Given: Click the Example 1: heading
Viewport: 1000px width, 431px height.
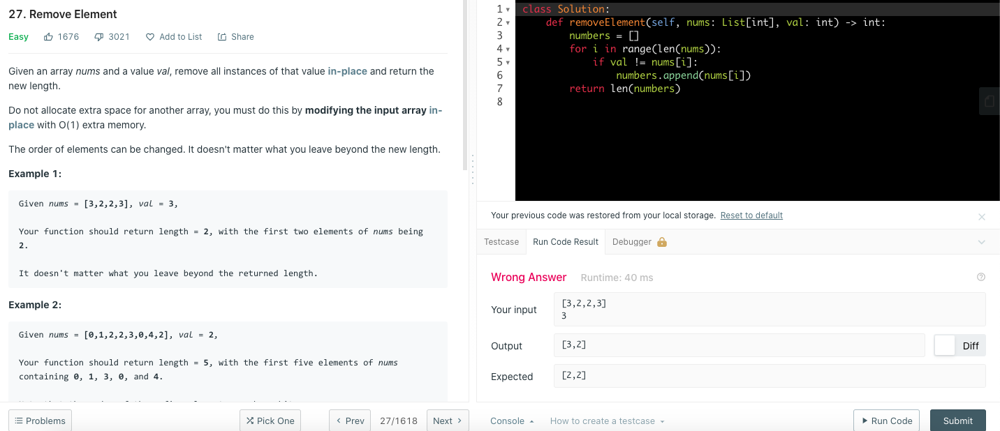Looking at the screenshot, I should [x=35, y=174].
